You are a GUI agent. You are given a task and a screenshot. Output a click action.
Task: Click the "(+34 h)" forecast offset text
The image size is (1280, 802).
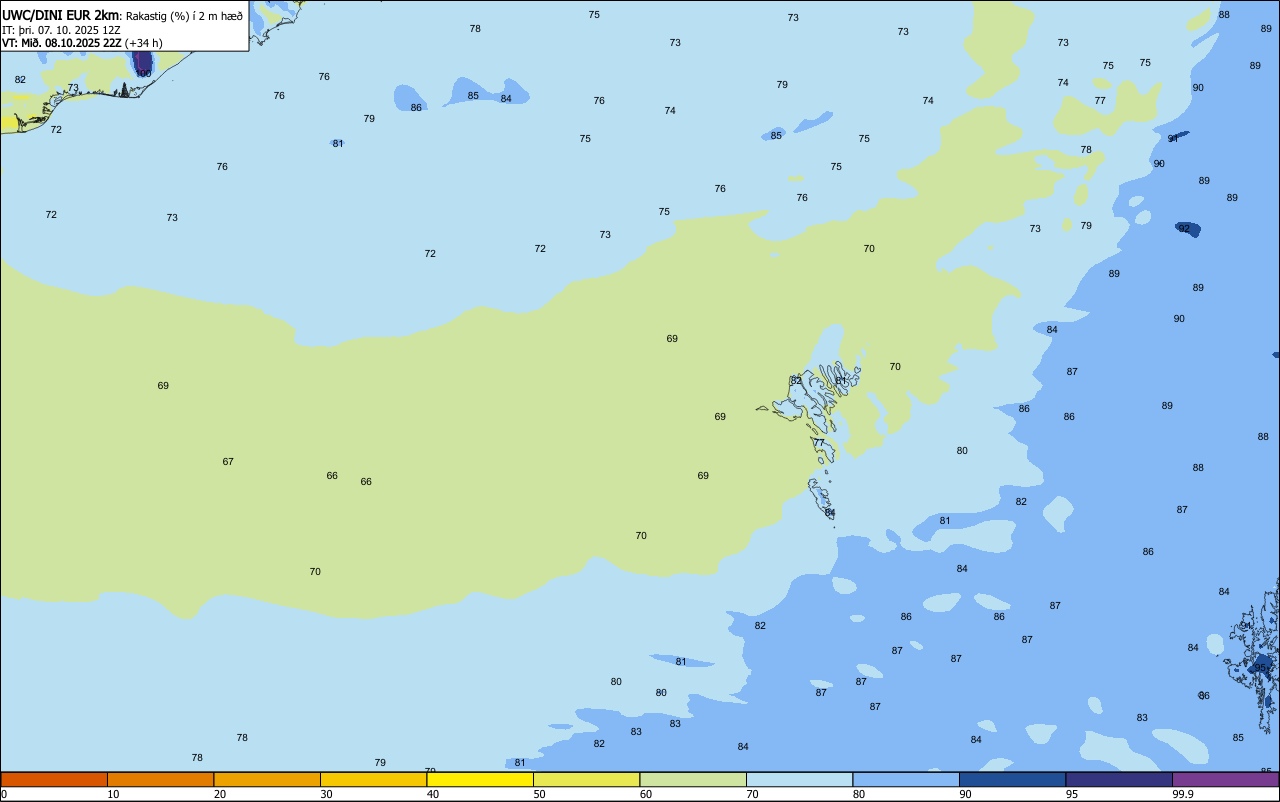click(x=144, y=43)
